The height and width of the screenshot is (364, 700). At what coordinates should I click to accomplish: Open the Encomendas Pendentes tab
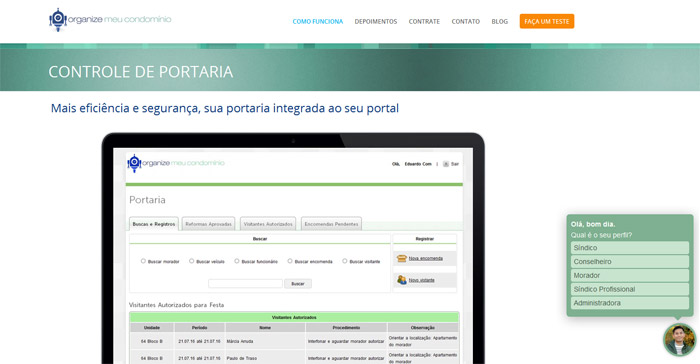pyautogui.click(x=331, y=224)
